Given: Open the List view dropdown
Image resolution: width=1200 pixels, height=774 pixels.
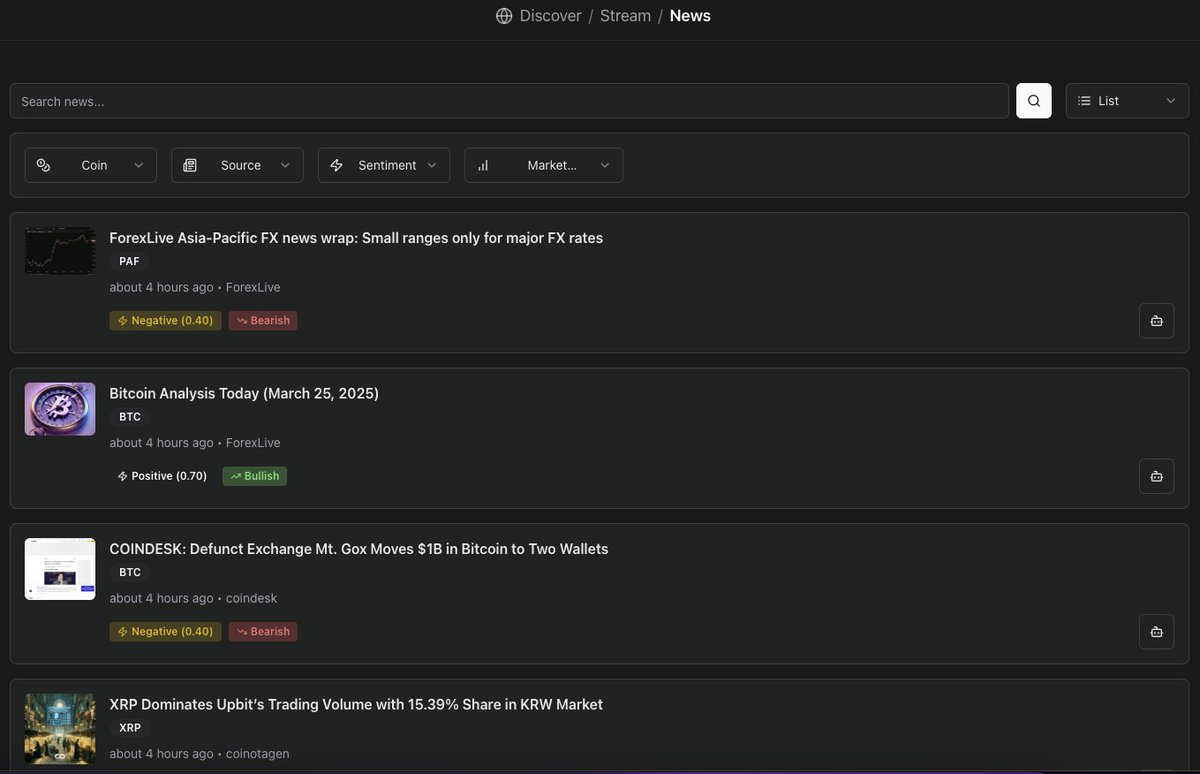Looking at the screenshot, I should tap(1127, 101).
